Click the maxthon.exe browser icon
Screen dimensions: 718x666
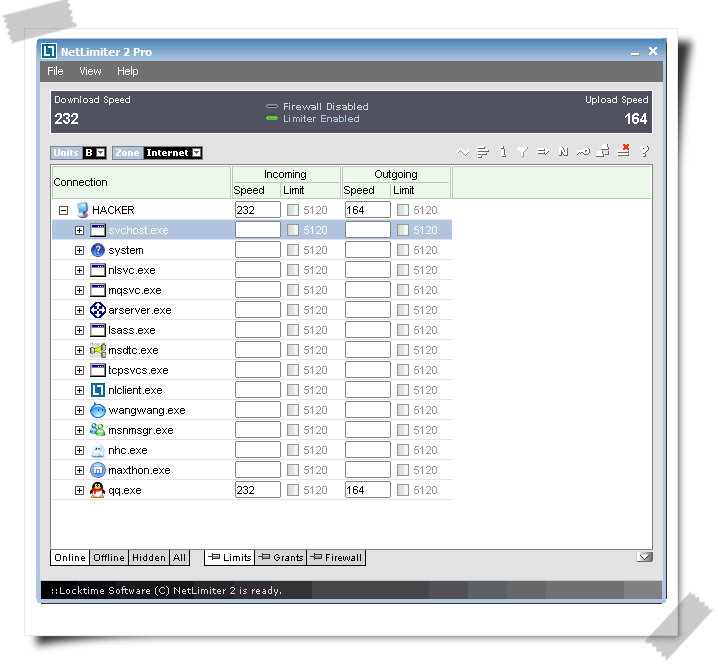point(98,470)
